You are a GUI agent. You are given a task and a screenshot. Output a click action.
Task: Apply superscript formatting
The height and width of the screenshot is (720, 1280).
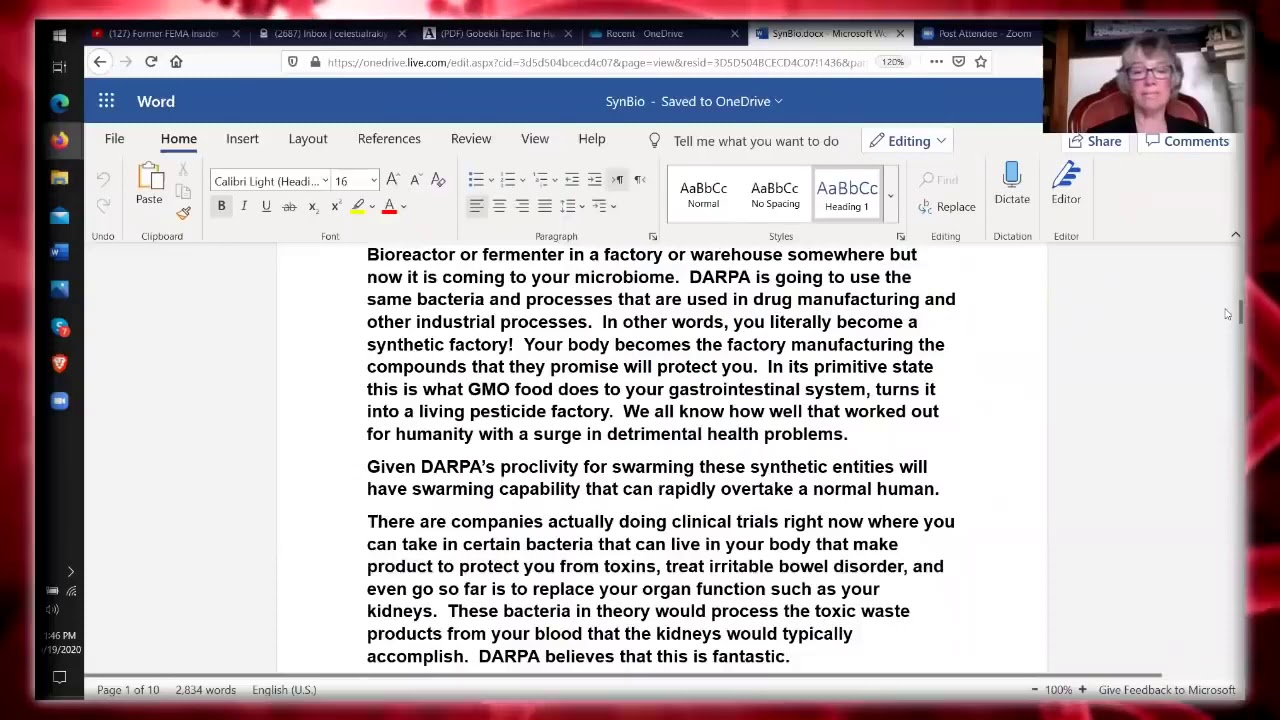[336, 206]
